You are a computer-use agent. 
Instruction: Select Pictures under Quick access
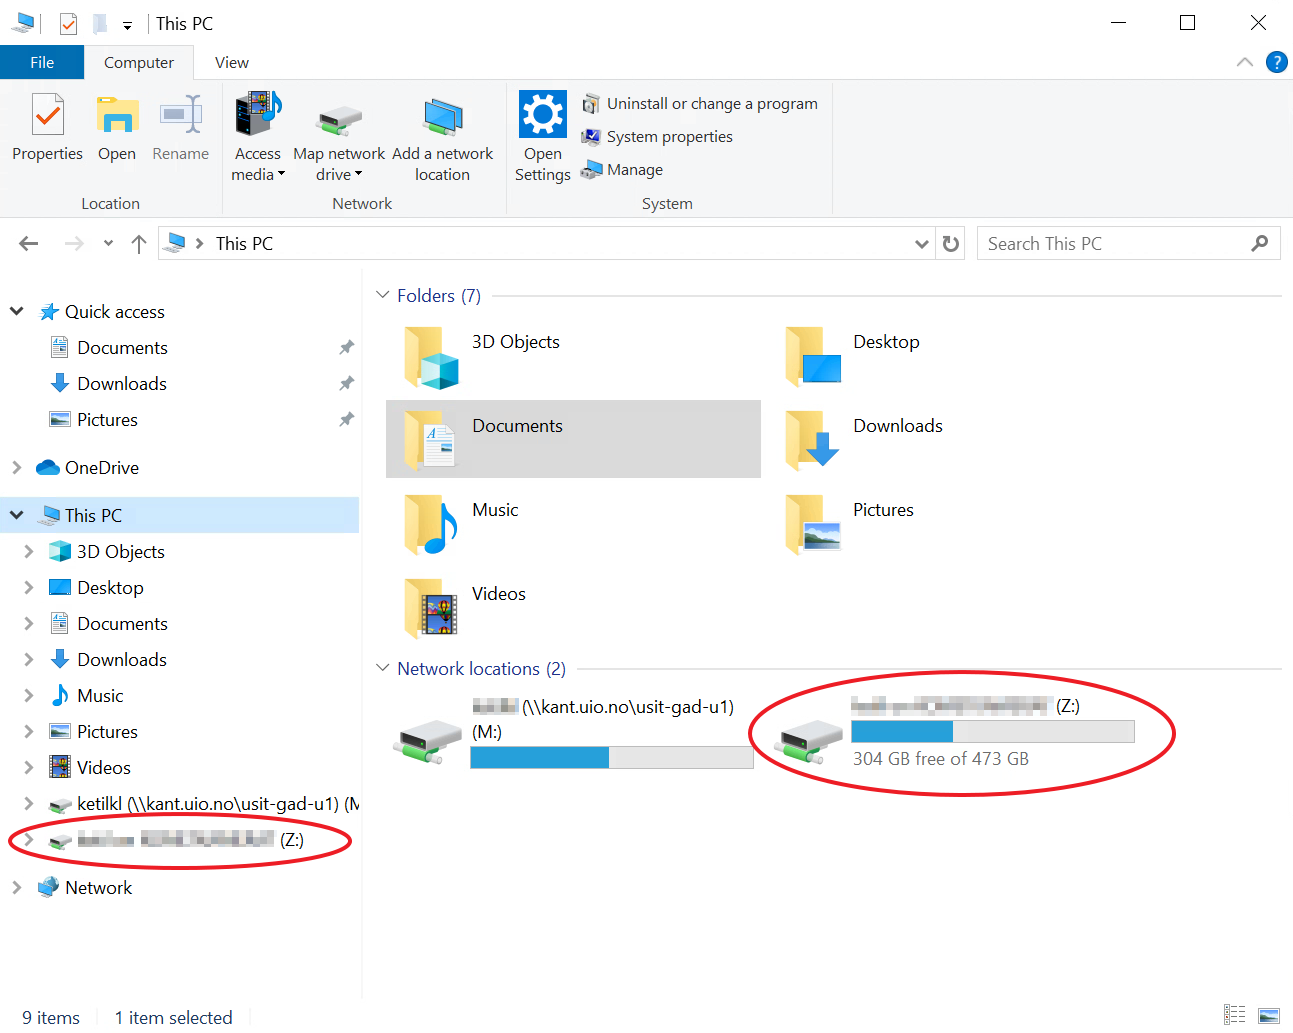(107, 420)
